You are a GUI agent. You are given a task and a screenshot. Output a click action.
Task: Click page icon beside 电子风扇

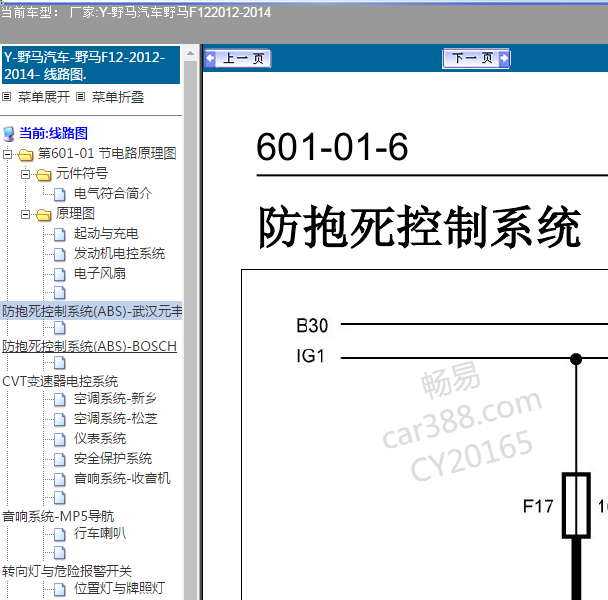coord(59,274)
